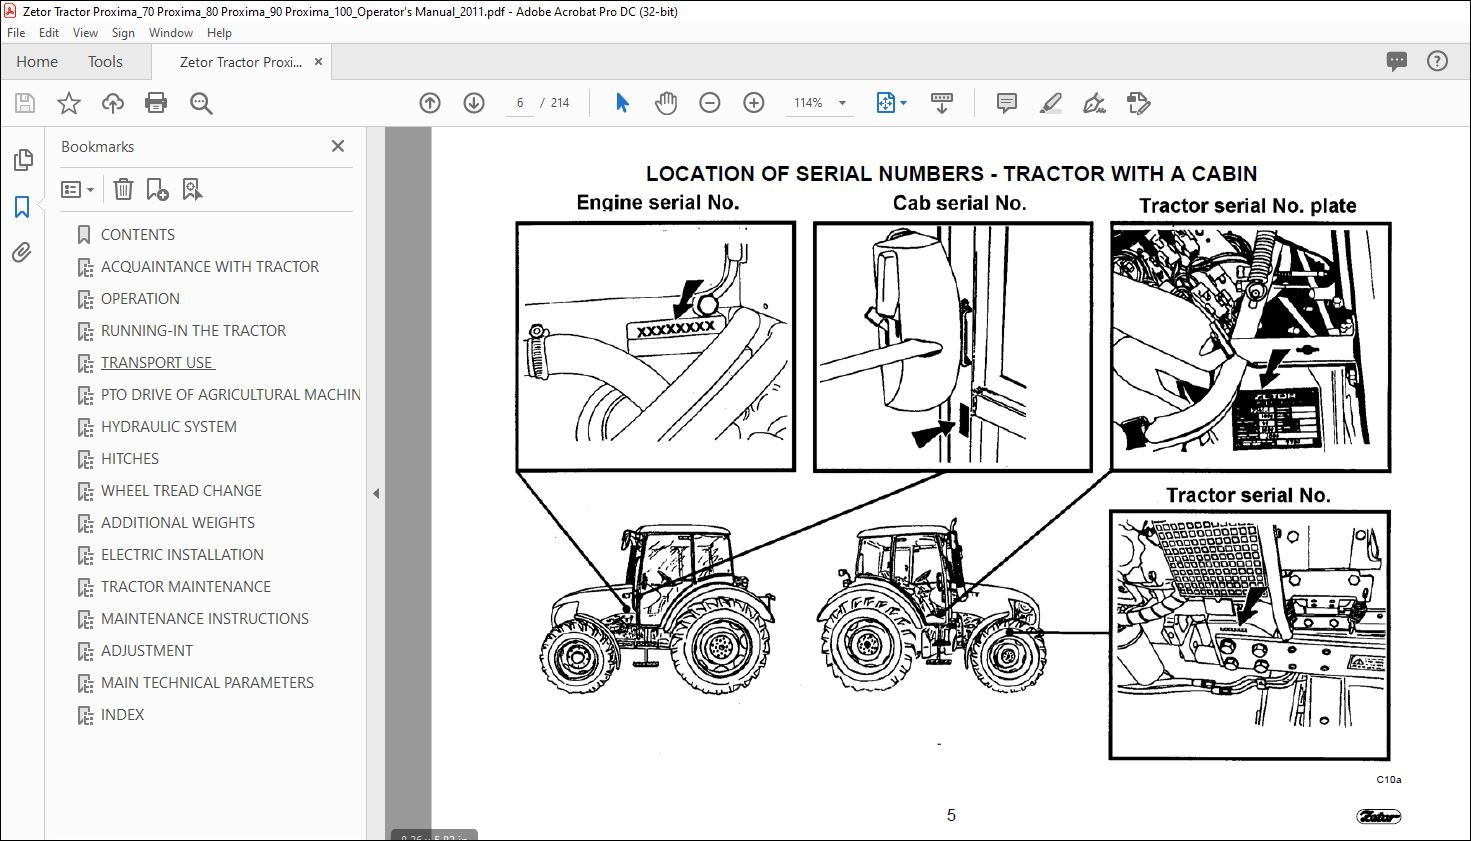
Task: Open the Help menu
Action: [219, 33]
